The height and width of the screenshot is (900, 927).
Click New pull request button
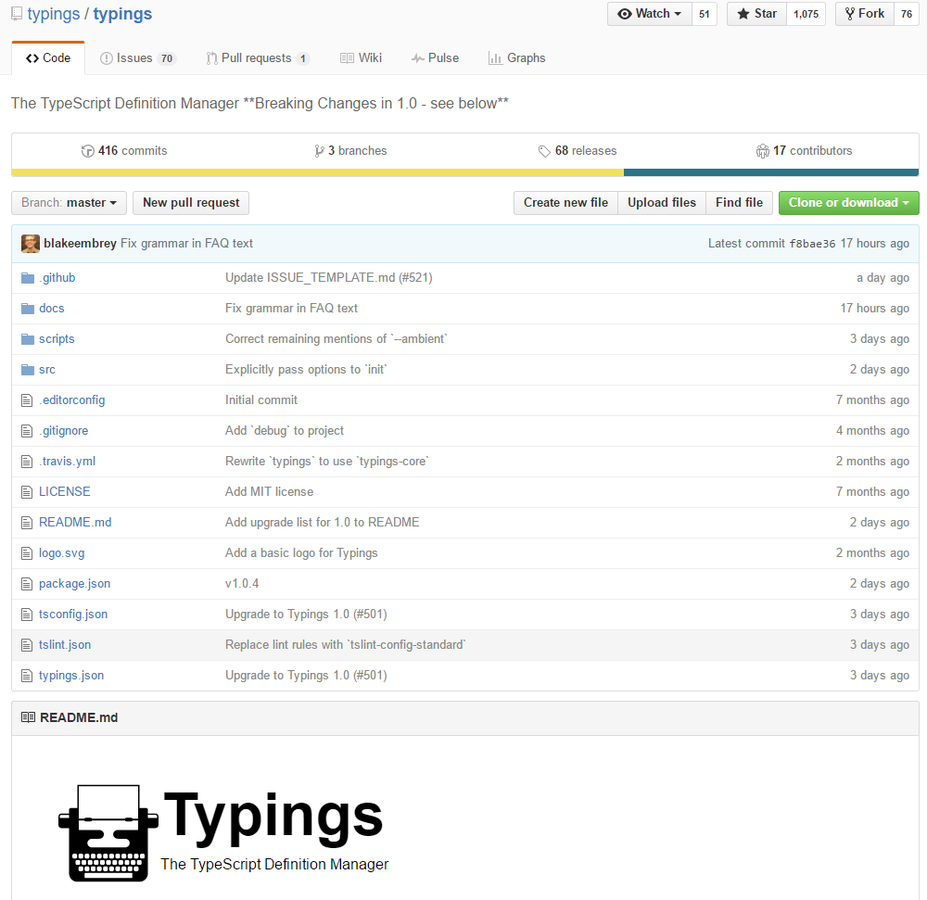point(191,203)
